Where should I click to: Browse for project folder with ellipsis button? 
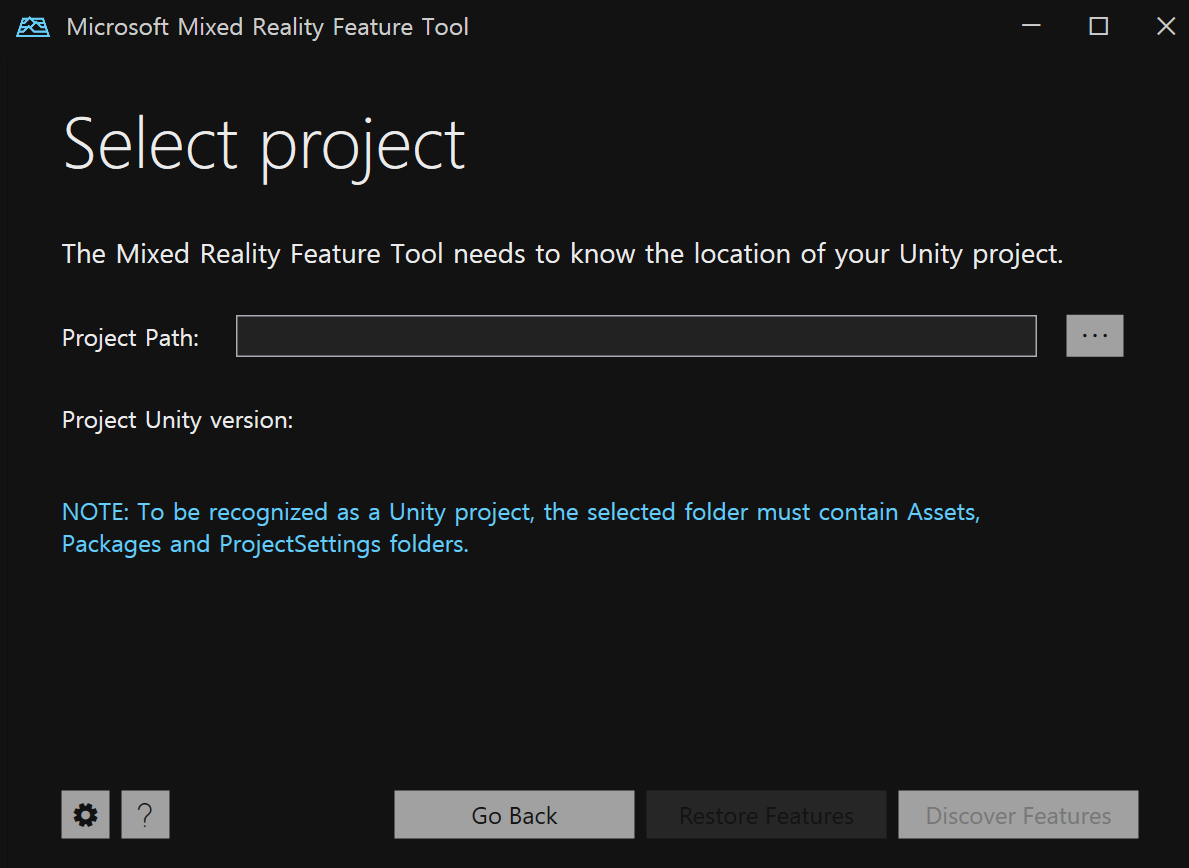pyautogui.click(x=1094, y=336)
